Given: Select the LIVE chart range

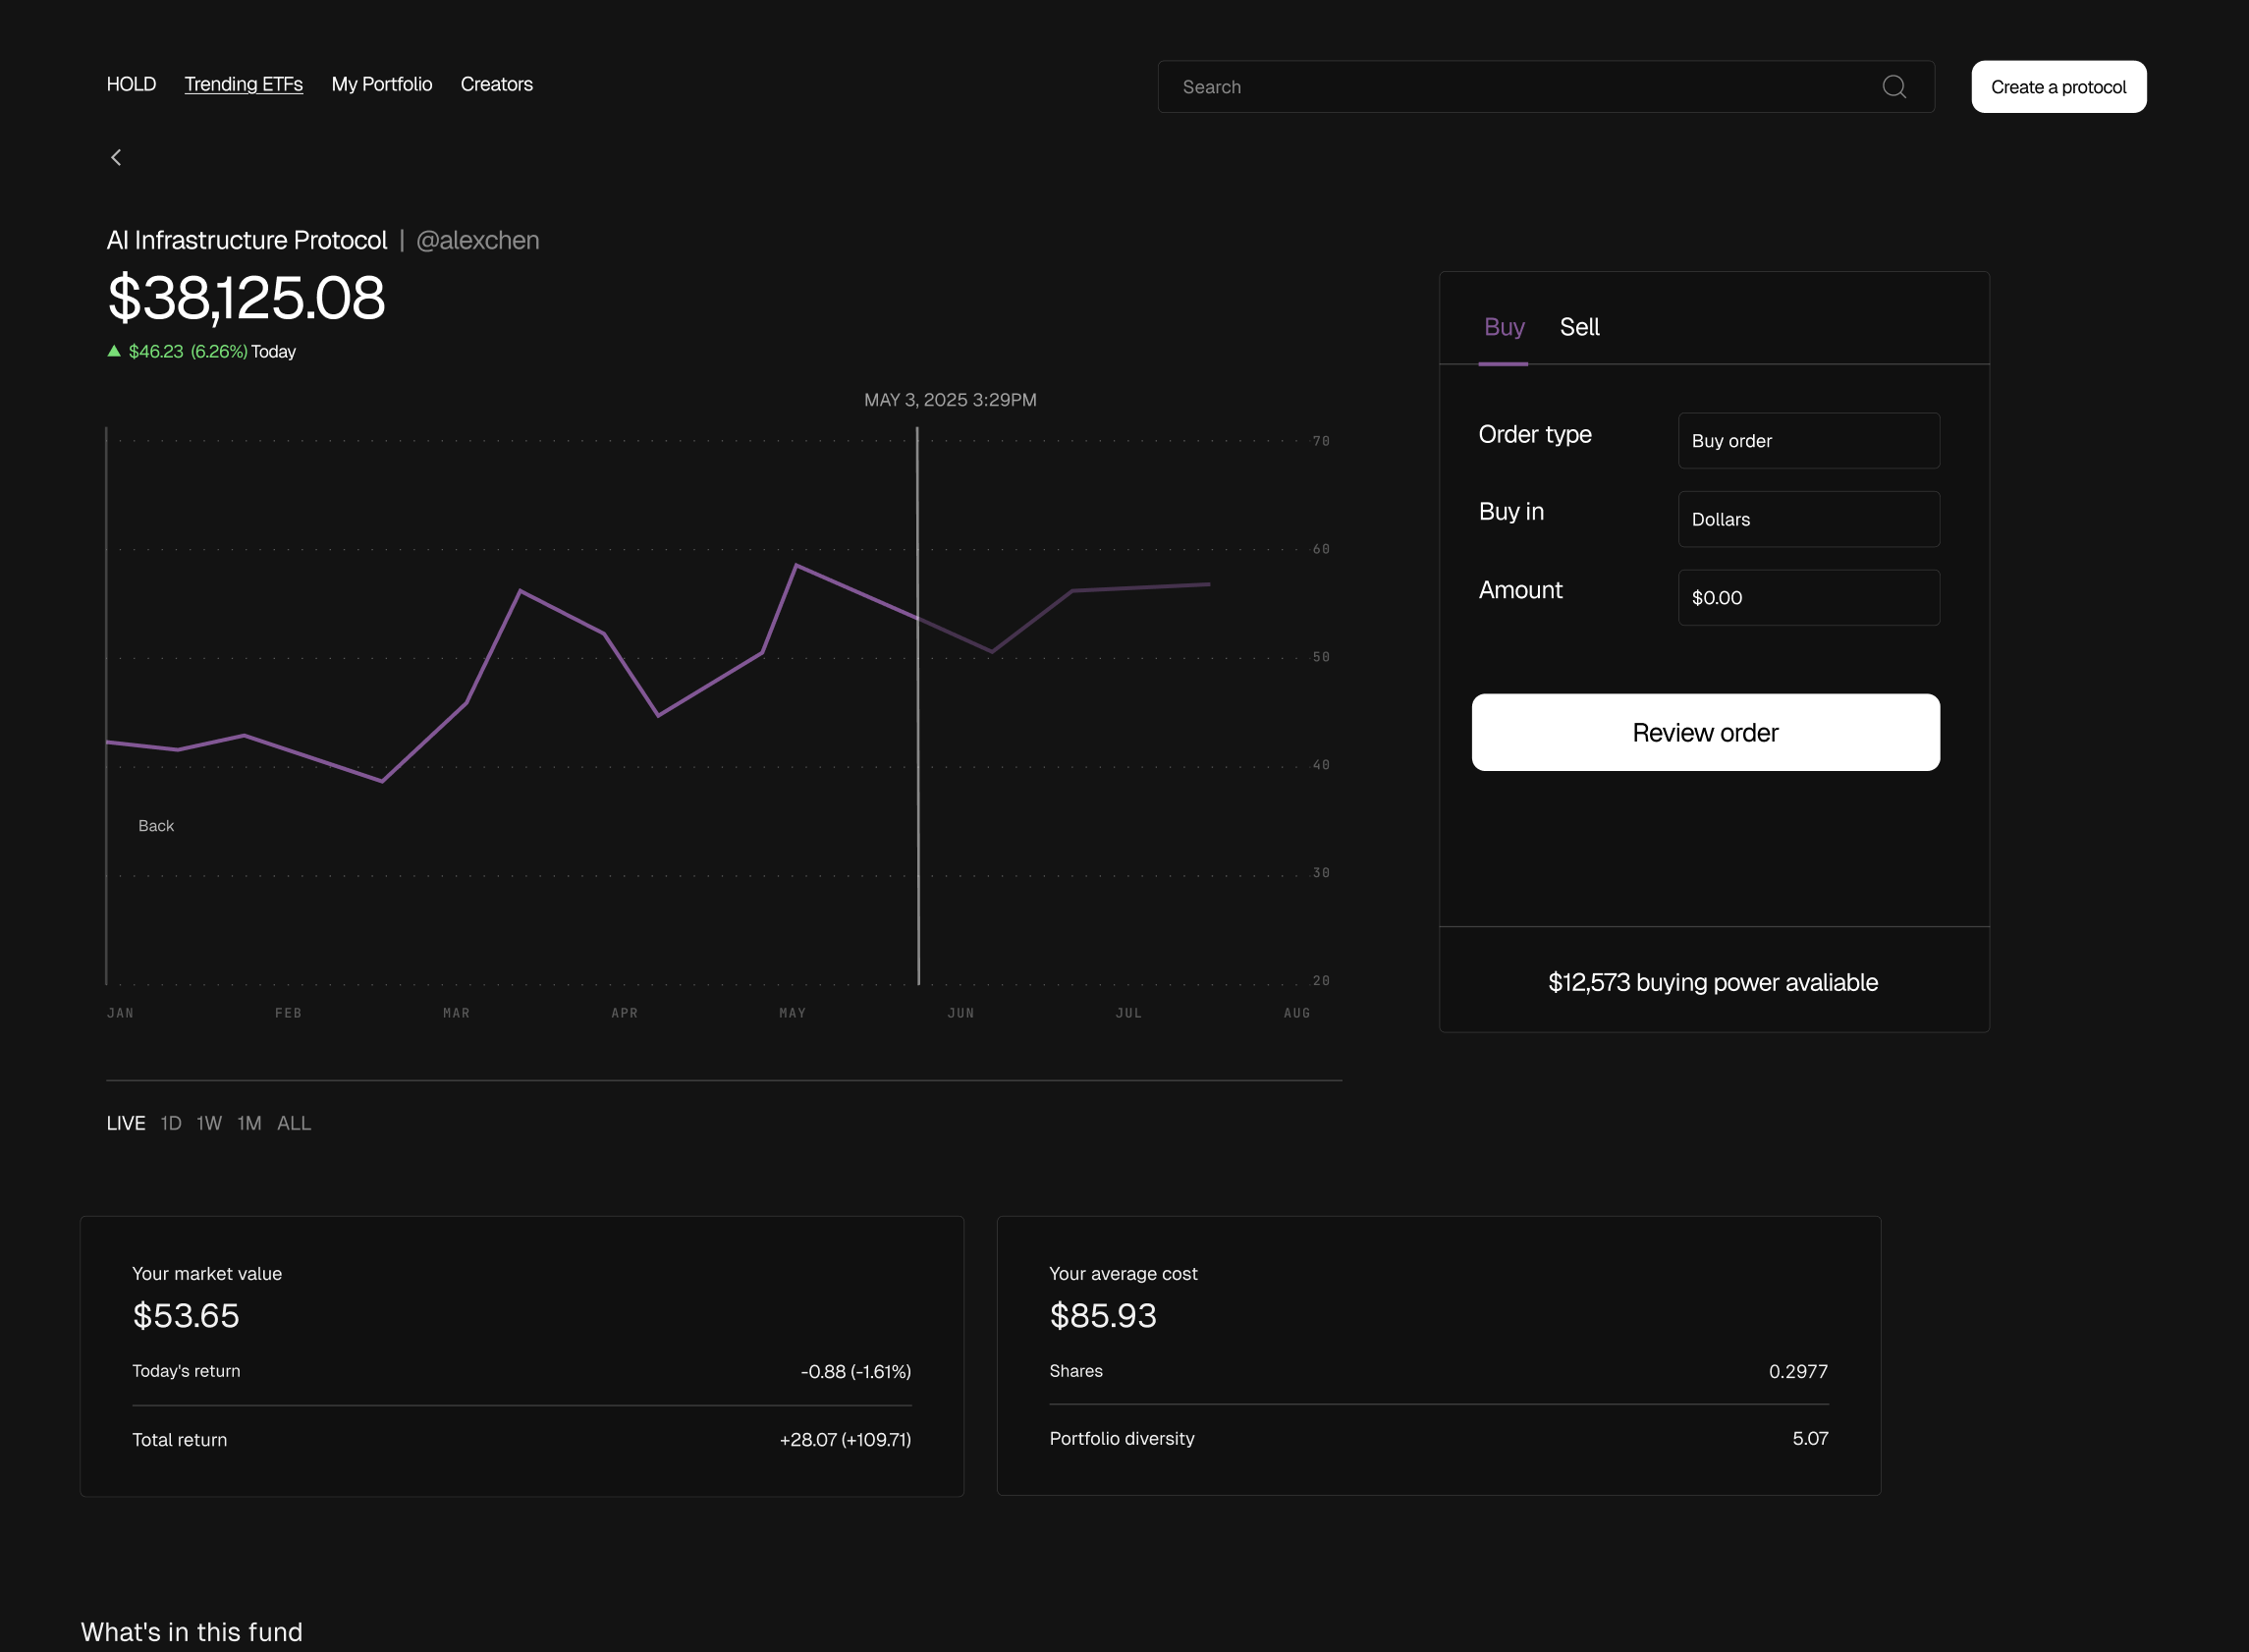Looking at the screenshot, I should point(126,1123).
